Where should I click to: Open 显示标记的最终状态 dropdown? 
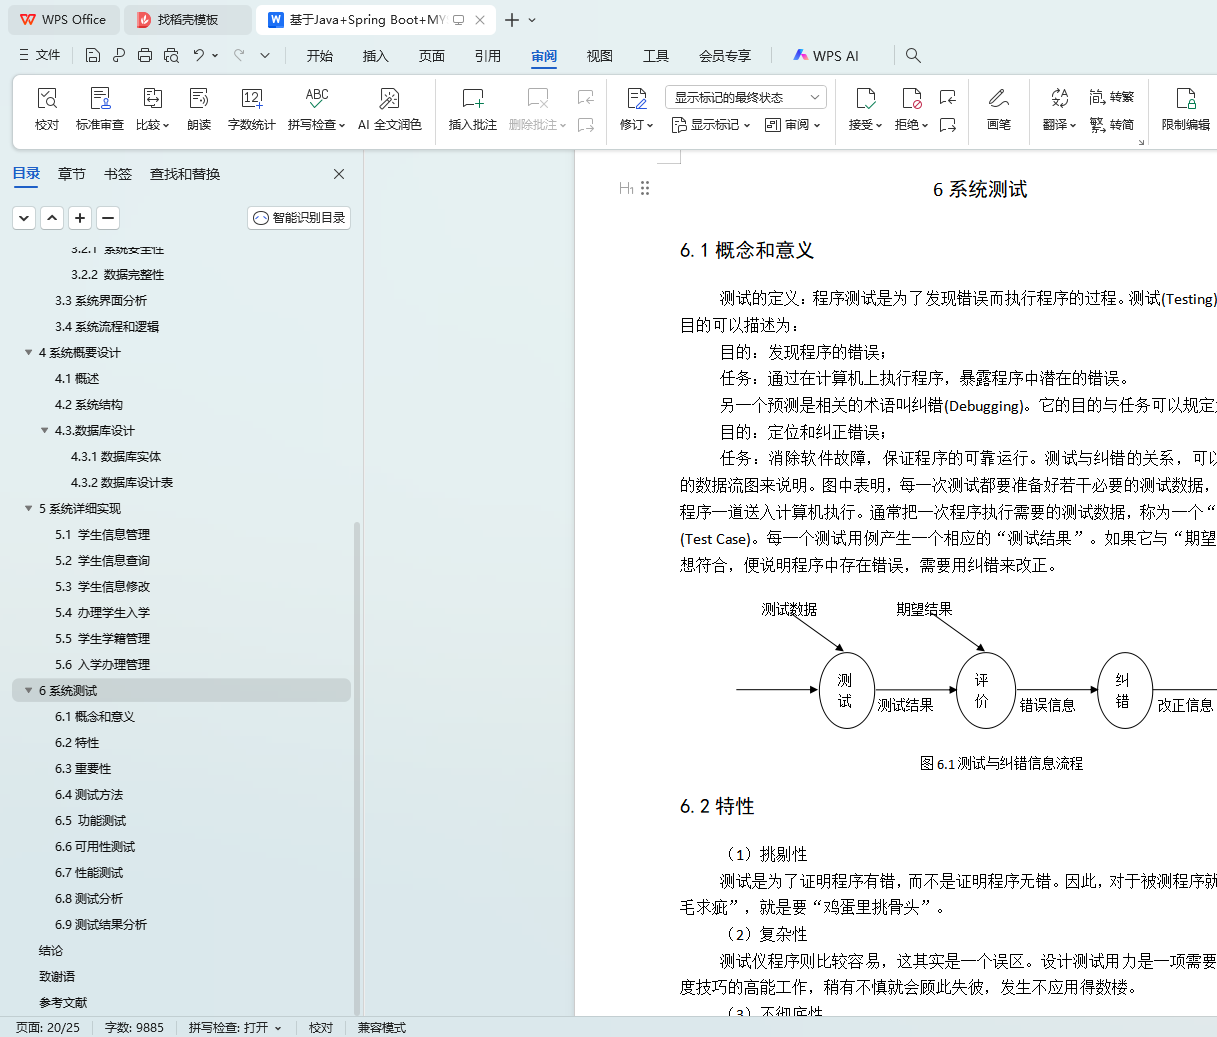click(x=745, y=97)
